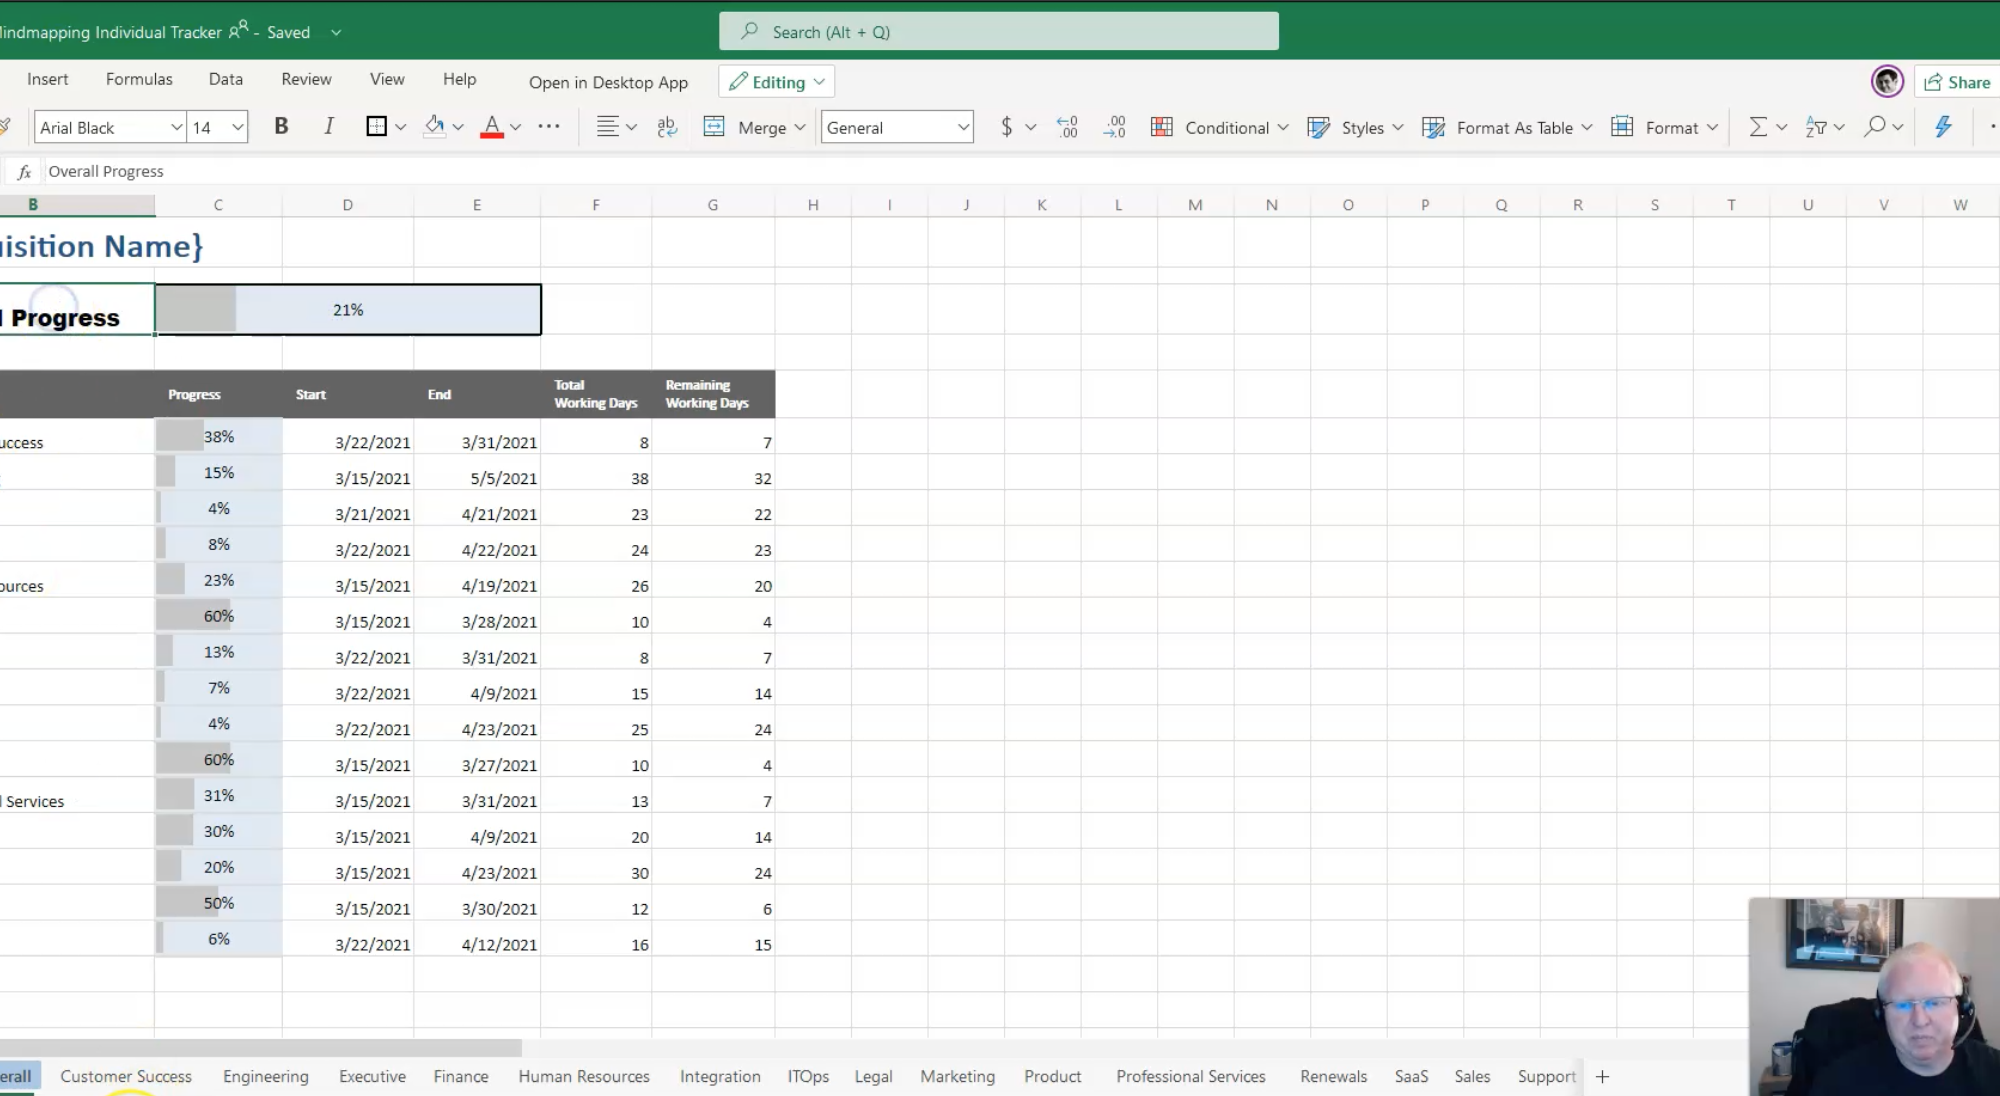Open Sort and Filter

click(x=1816, y=127)
